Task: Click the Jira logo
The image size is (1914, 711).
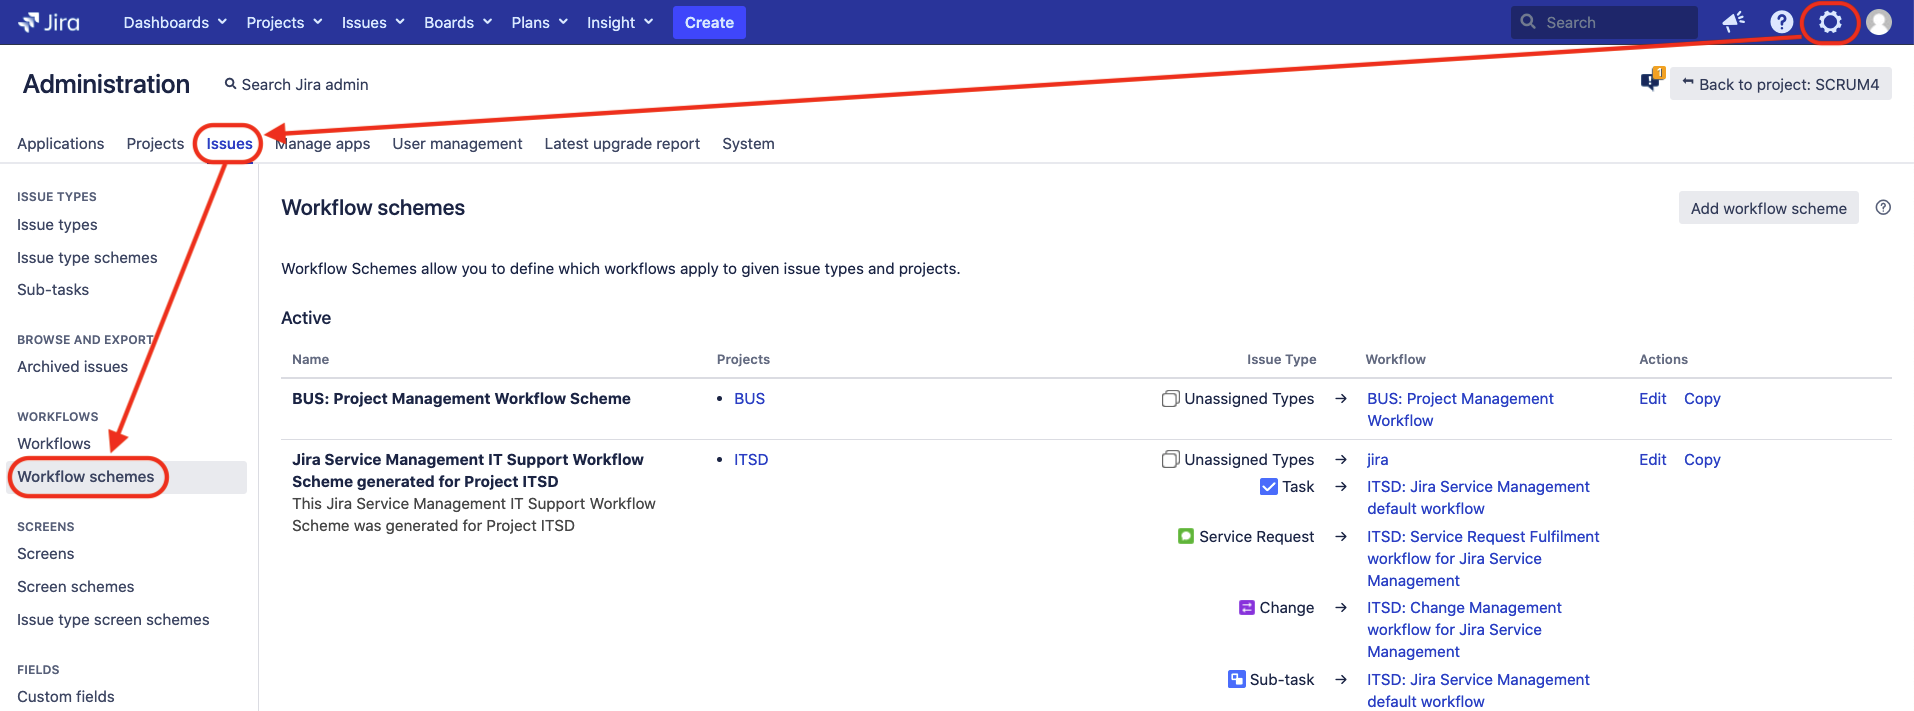Action: (48, 22)
